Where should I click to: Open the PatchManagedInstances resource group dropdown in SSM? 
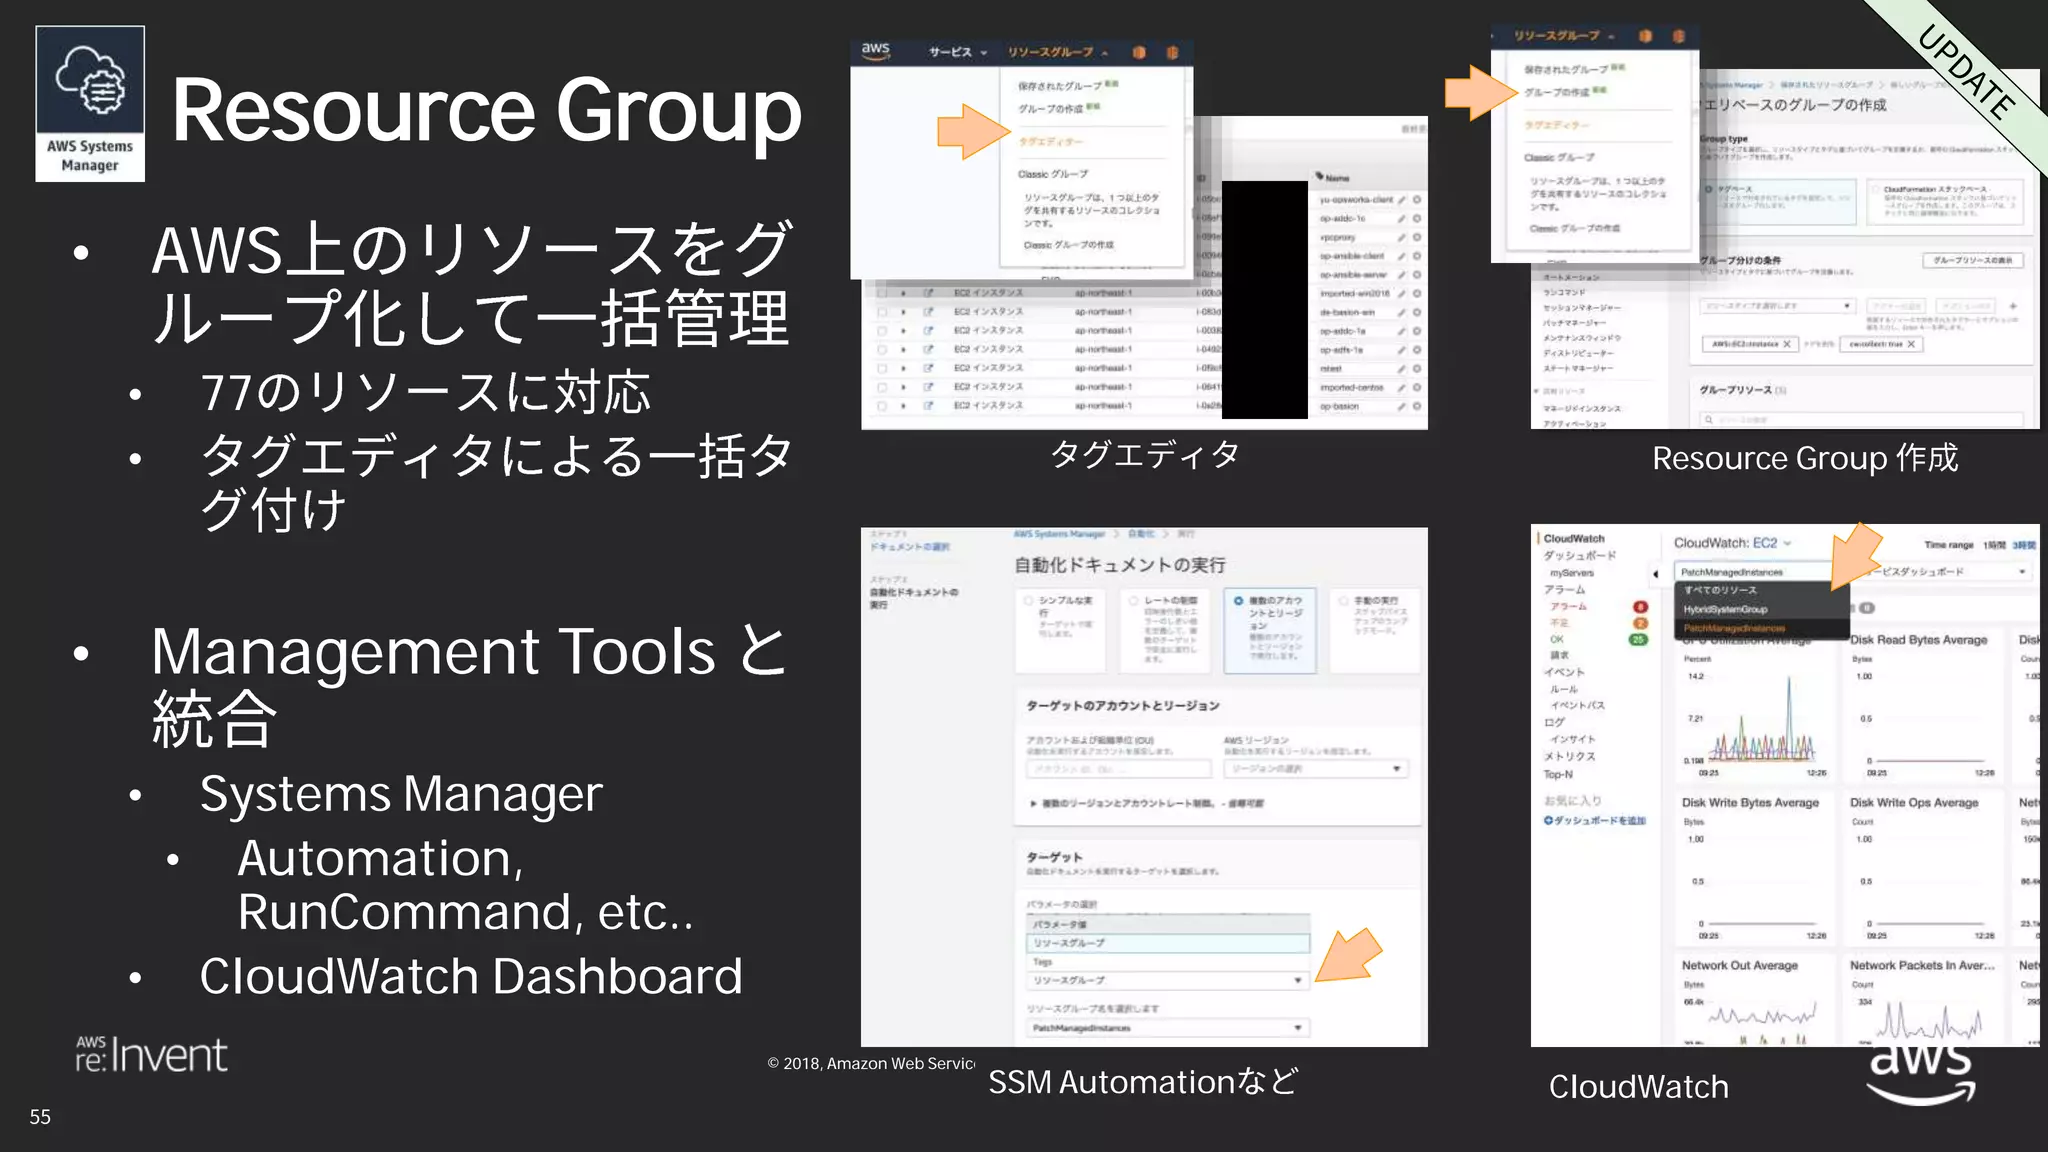coord(1168,1028)
